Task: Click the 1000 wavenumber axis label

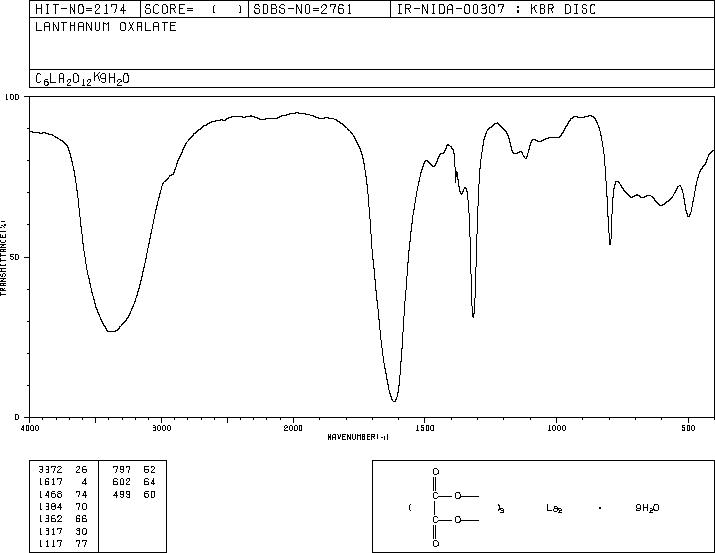Action: pyautogui.click(x=557, y=428)
